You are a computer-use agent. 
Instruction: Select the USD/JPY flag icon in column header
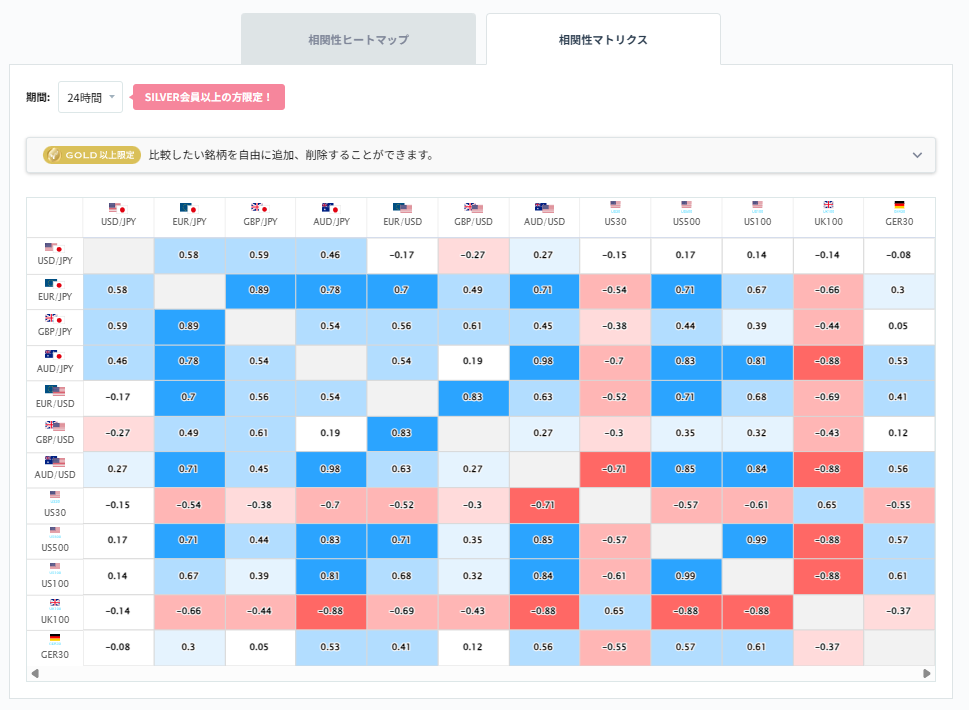[118, 209]
